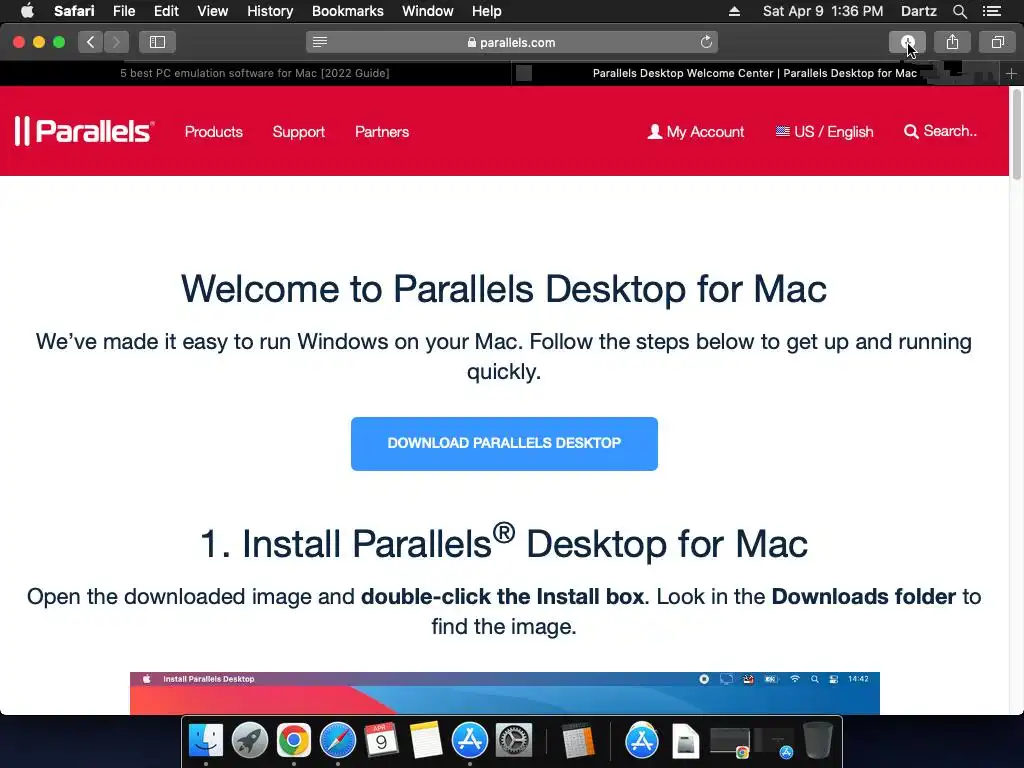This screenshot has width=1024, height=768.
Task: Open the Support menu on Parallels site
Action: [298, 132]
